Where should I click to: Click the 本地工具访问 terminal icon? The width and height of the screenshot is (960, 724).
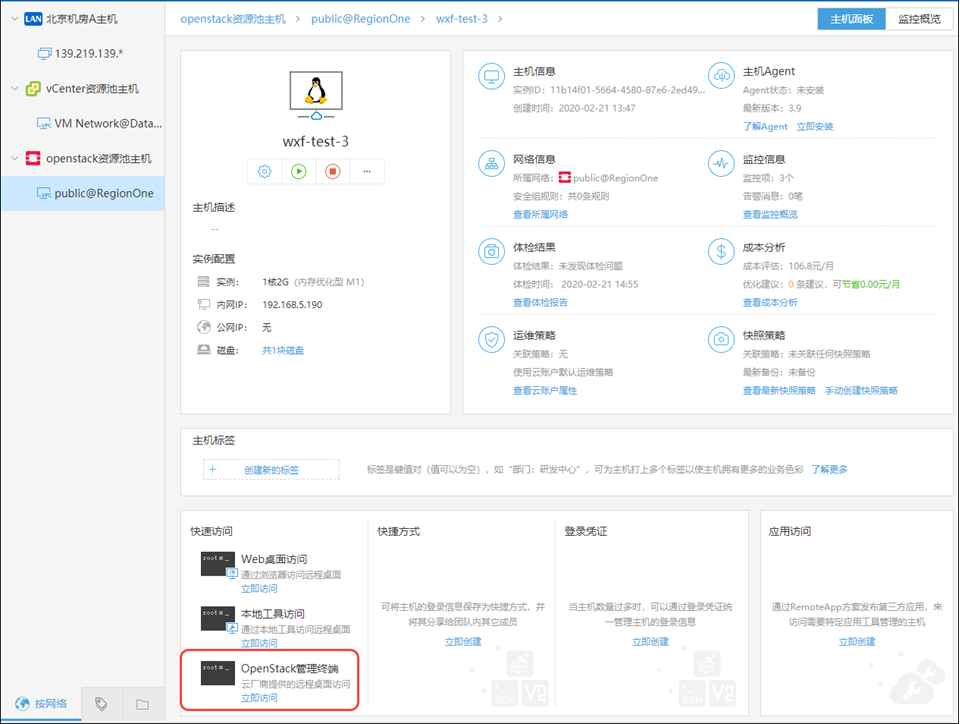pyautogui.click(x=218, y=618)
